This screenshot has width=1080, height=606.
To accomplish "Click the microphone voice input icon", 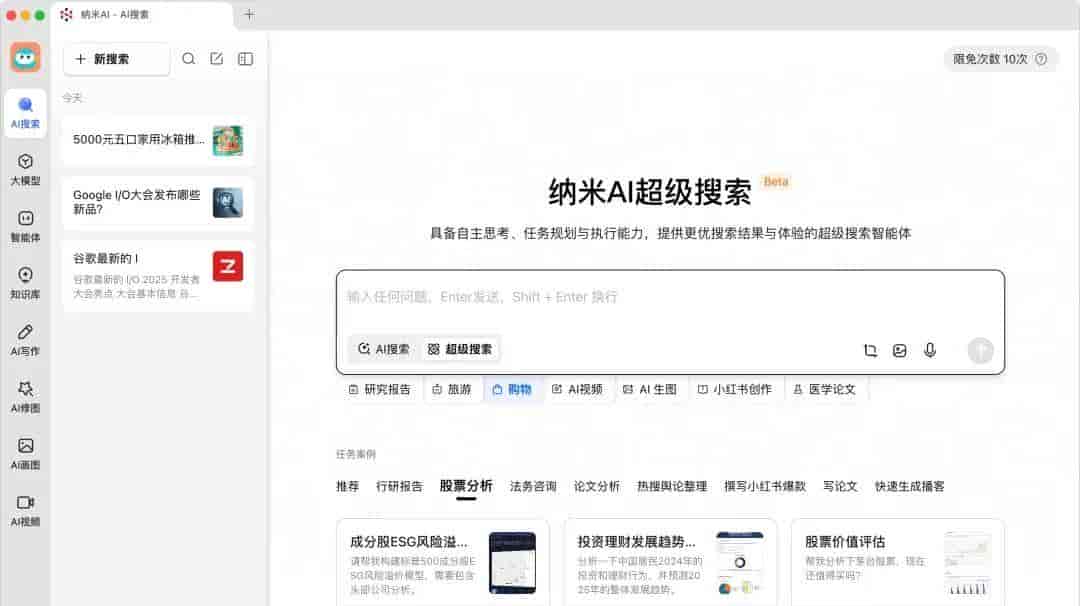I will click(930, 350).
